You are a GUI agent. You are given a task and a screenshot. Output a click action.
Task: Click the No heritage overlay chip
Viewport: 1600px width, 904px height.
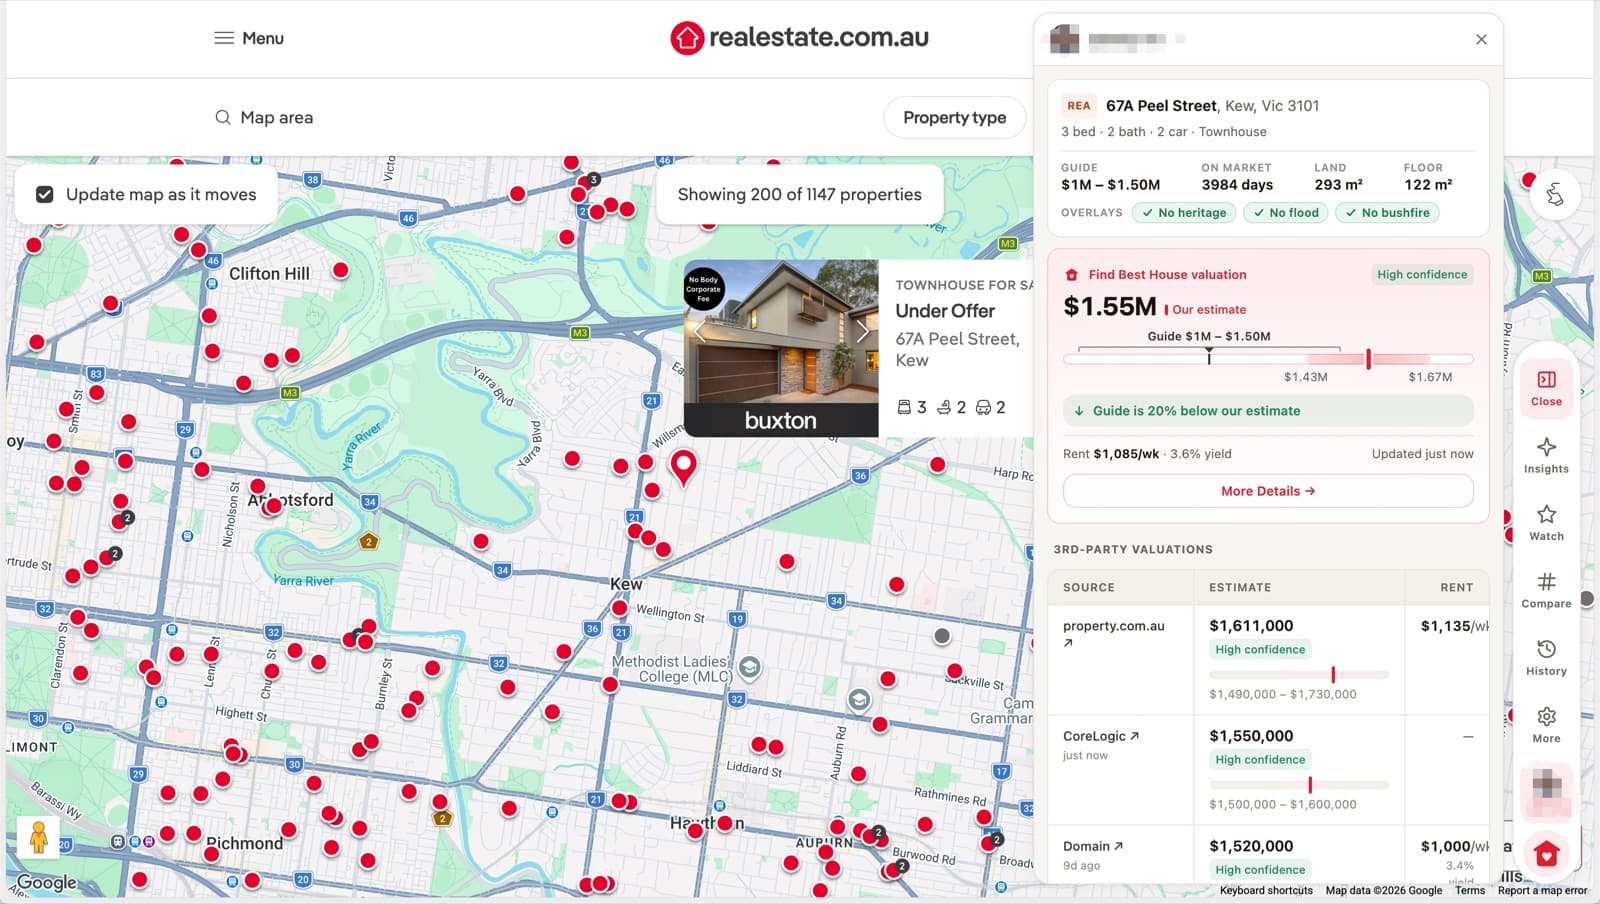(x=1185, y=213)
